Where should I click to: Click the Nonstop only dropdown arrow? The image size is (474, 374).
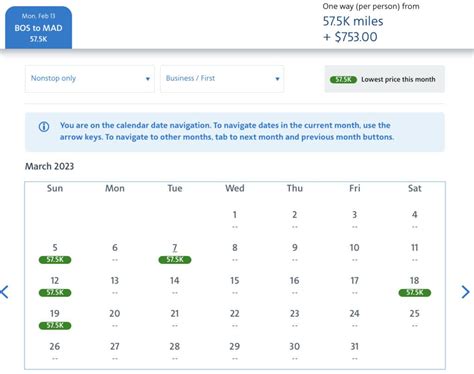148,79
